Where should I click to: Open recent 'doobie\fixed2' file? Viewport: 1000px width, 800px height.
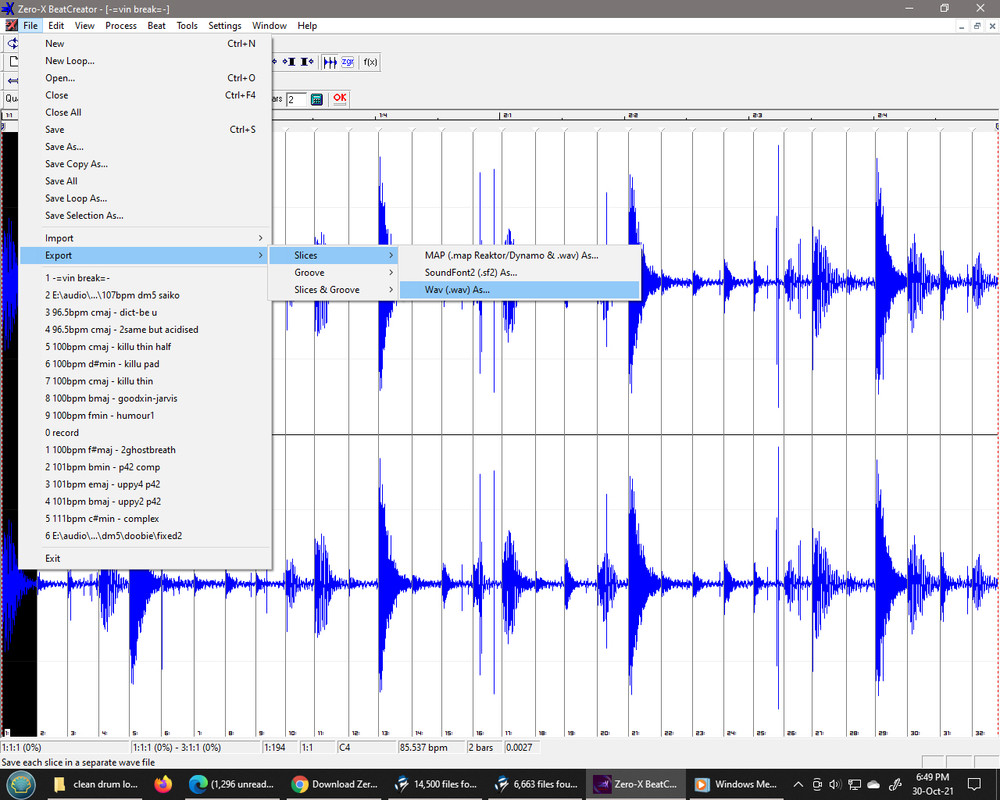(145, 536)
